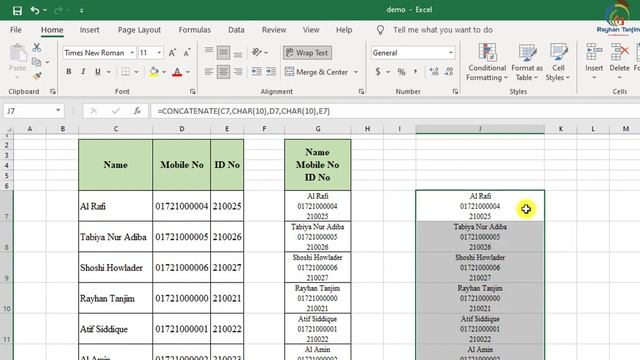Screen dimensions: 640x360
Task: Decrease the cell indent
Action: pyautogui.click(x=256, y=72)
